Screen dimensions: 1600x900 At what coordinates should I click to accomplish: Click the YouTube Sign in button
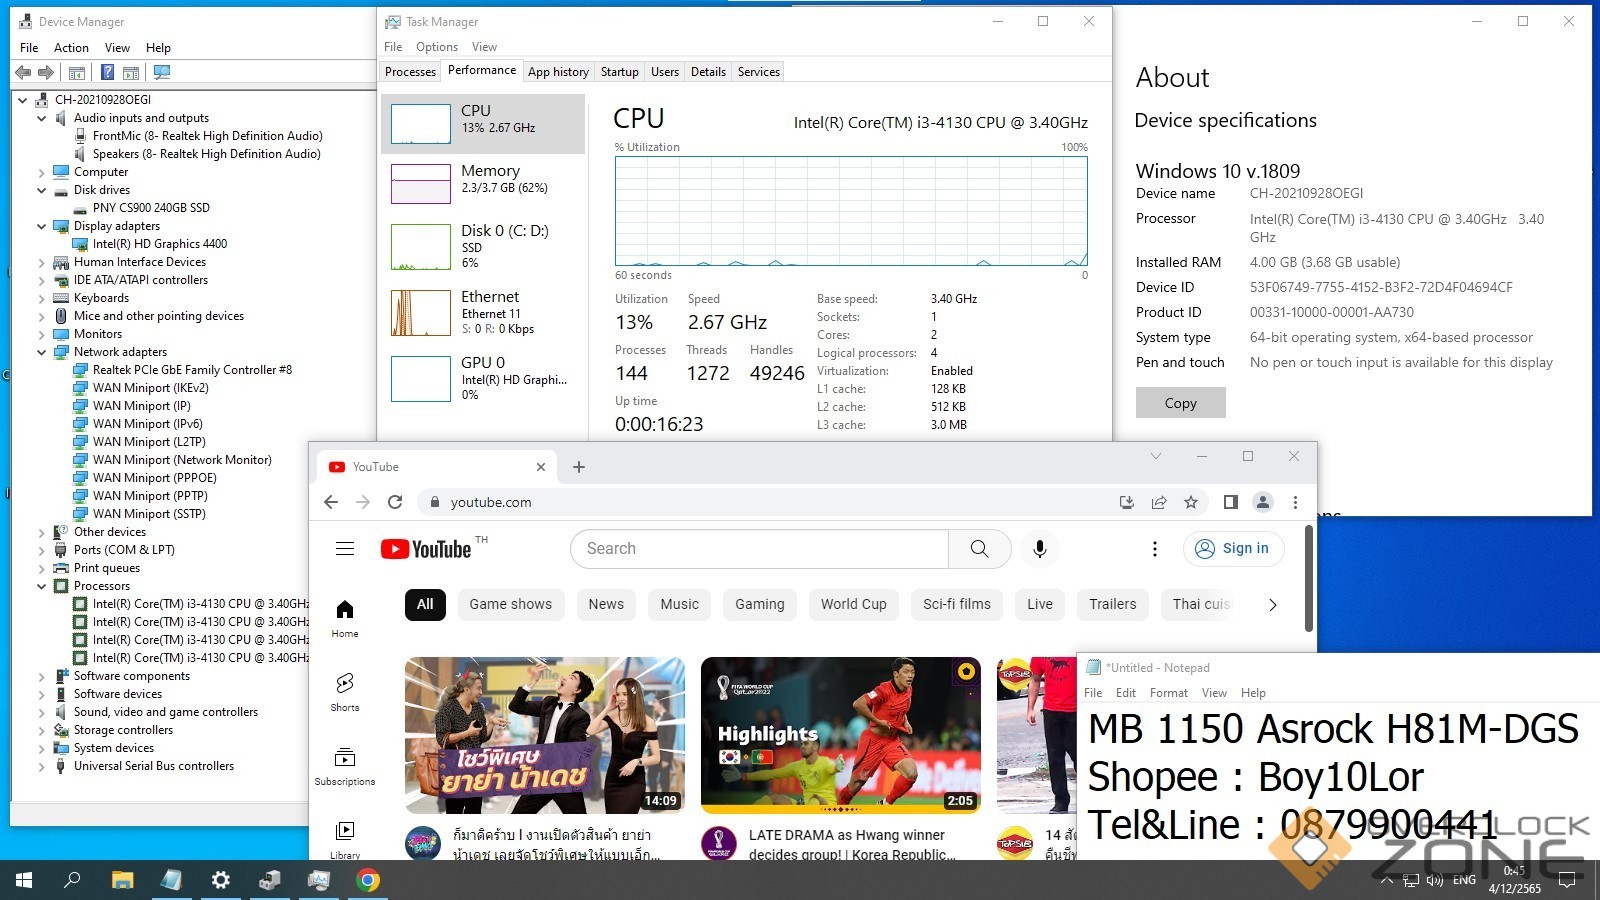(x=1233, y=549)
